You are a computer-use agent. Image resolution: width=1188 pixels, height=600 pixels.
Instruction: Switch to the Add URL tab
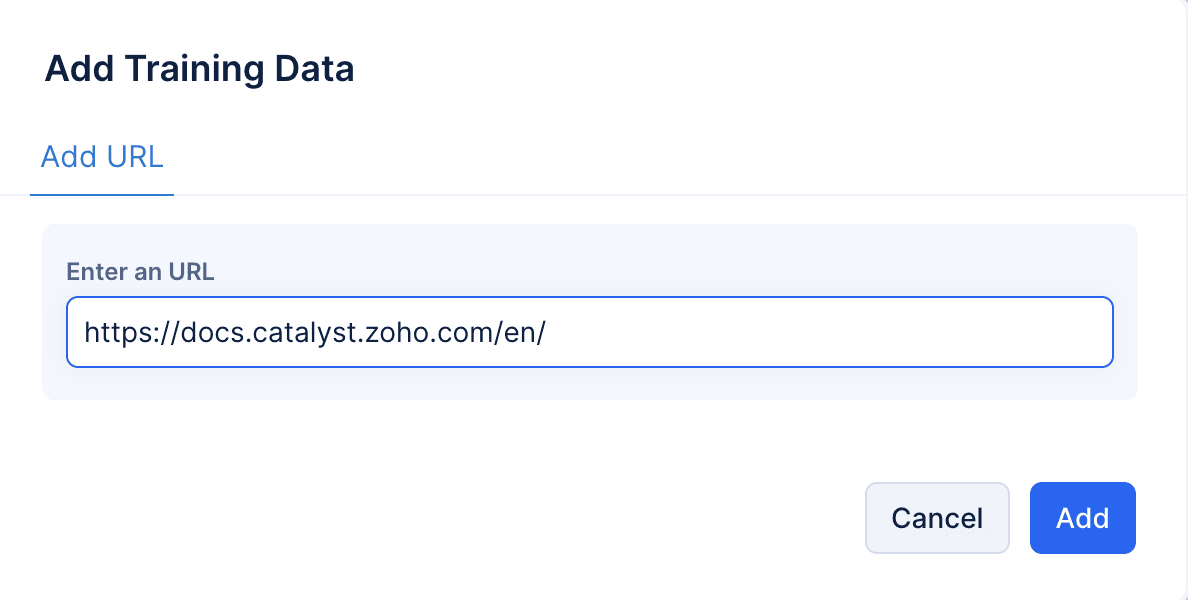[102, 157]
